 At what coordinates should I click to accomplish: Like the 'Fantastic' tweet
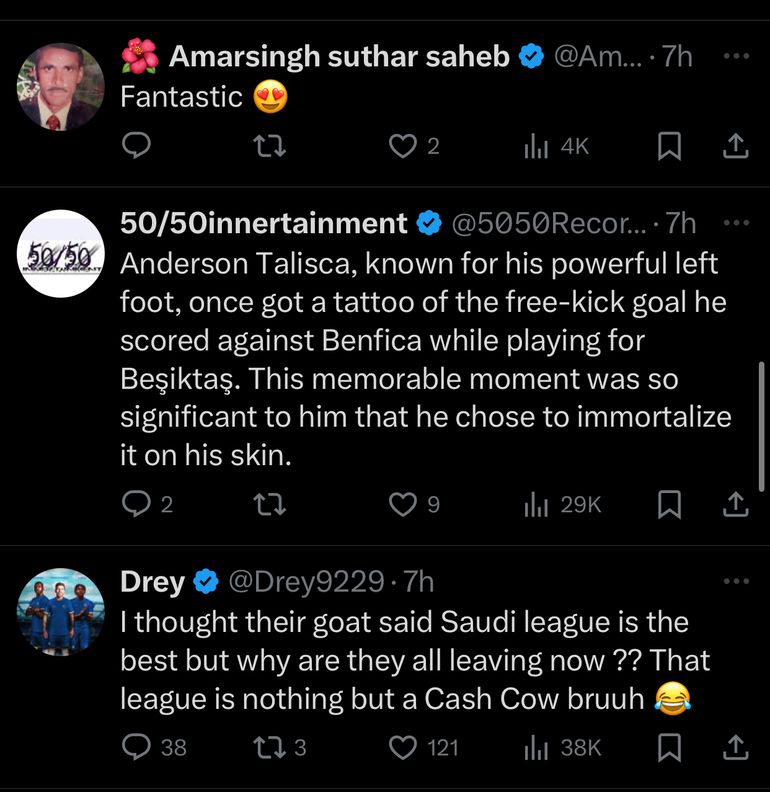pos(402,147)
